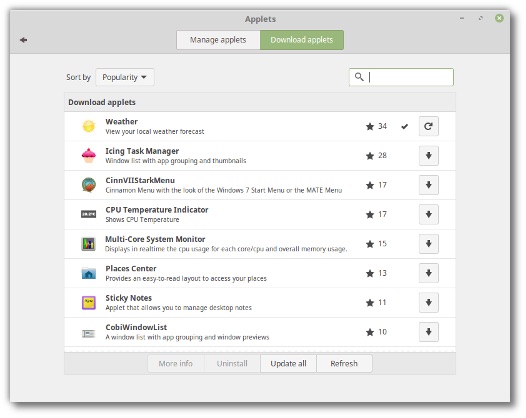Click the Weather score value 34
This screenshot has height=418, width=526.
click(x=382, y=126)
